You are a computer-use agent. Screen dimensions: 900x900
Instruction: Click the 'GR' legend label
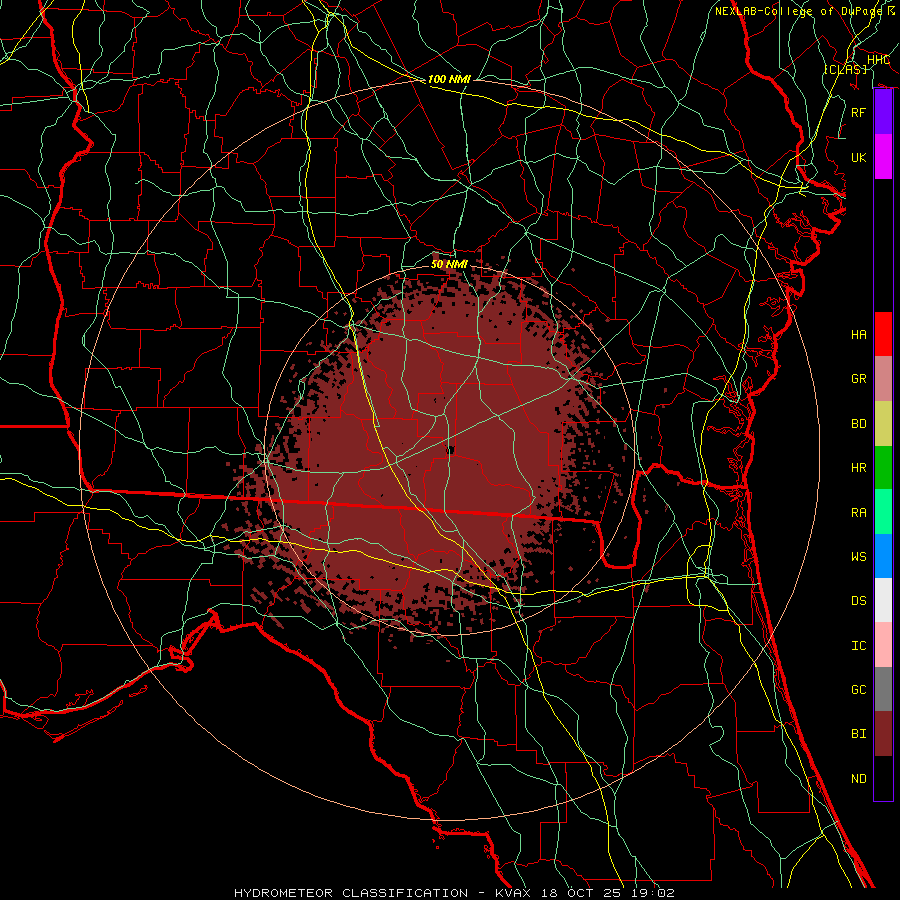coord(858,379)
